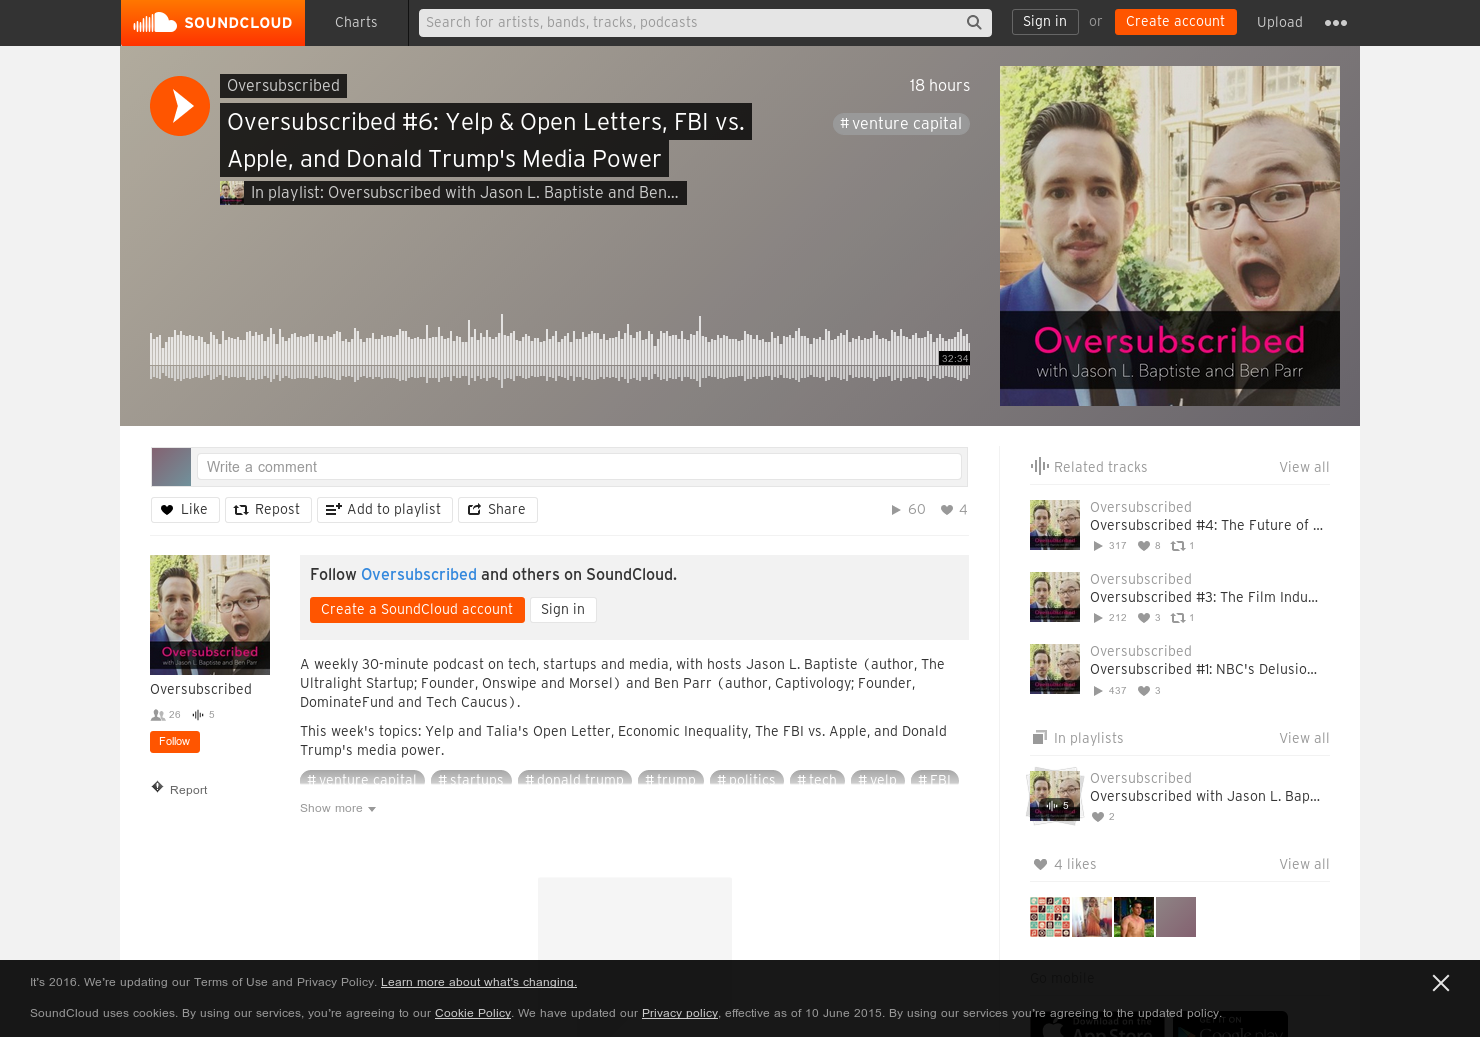Report this track

tap(180, 789)
